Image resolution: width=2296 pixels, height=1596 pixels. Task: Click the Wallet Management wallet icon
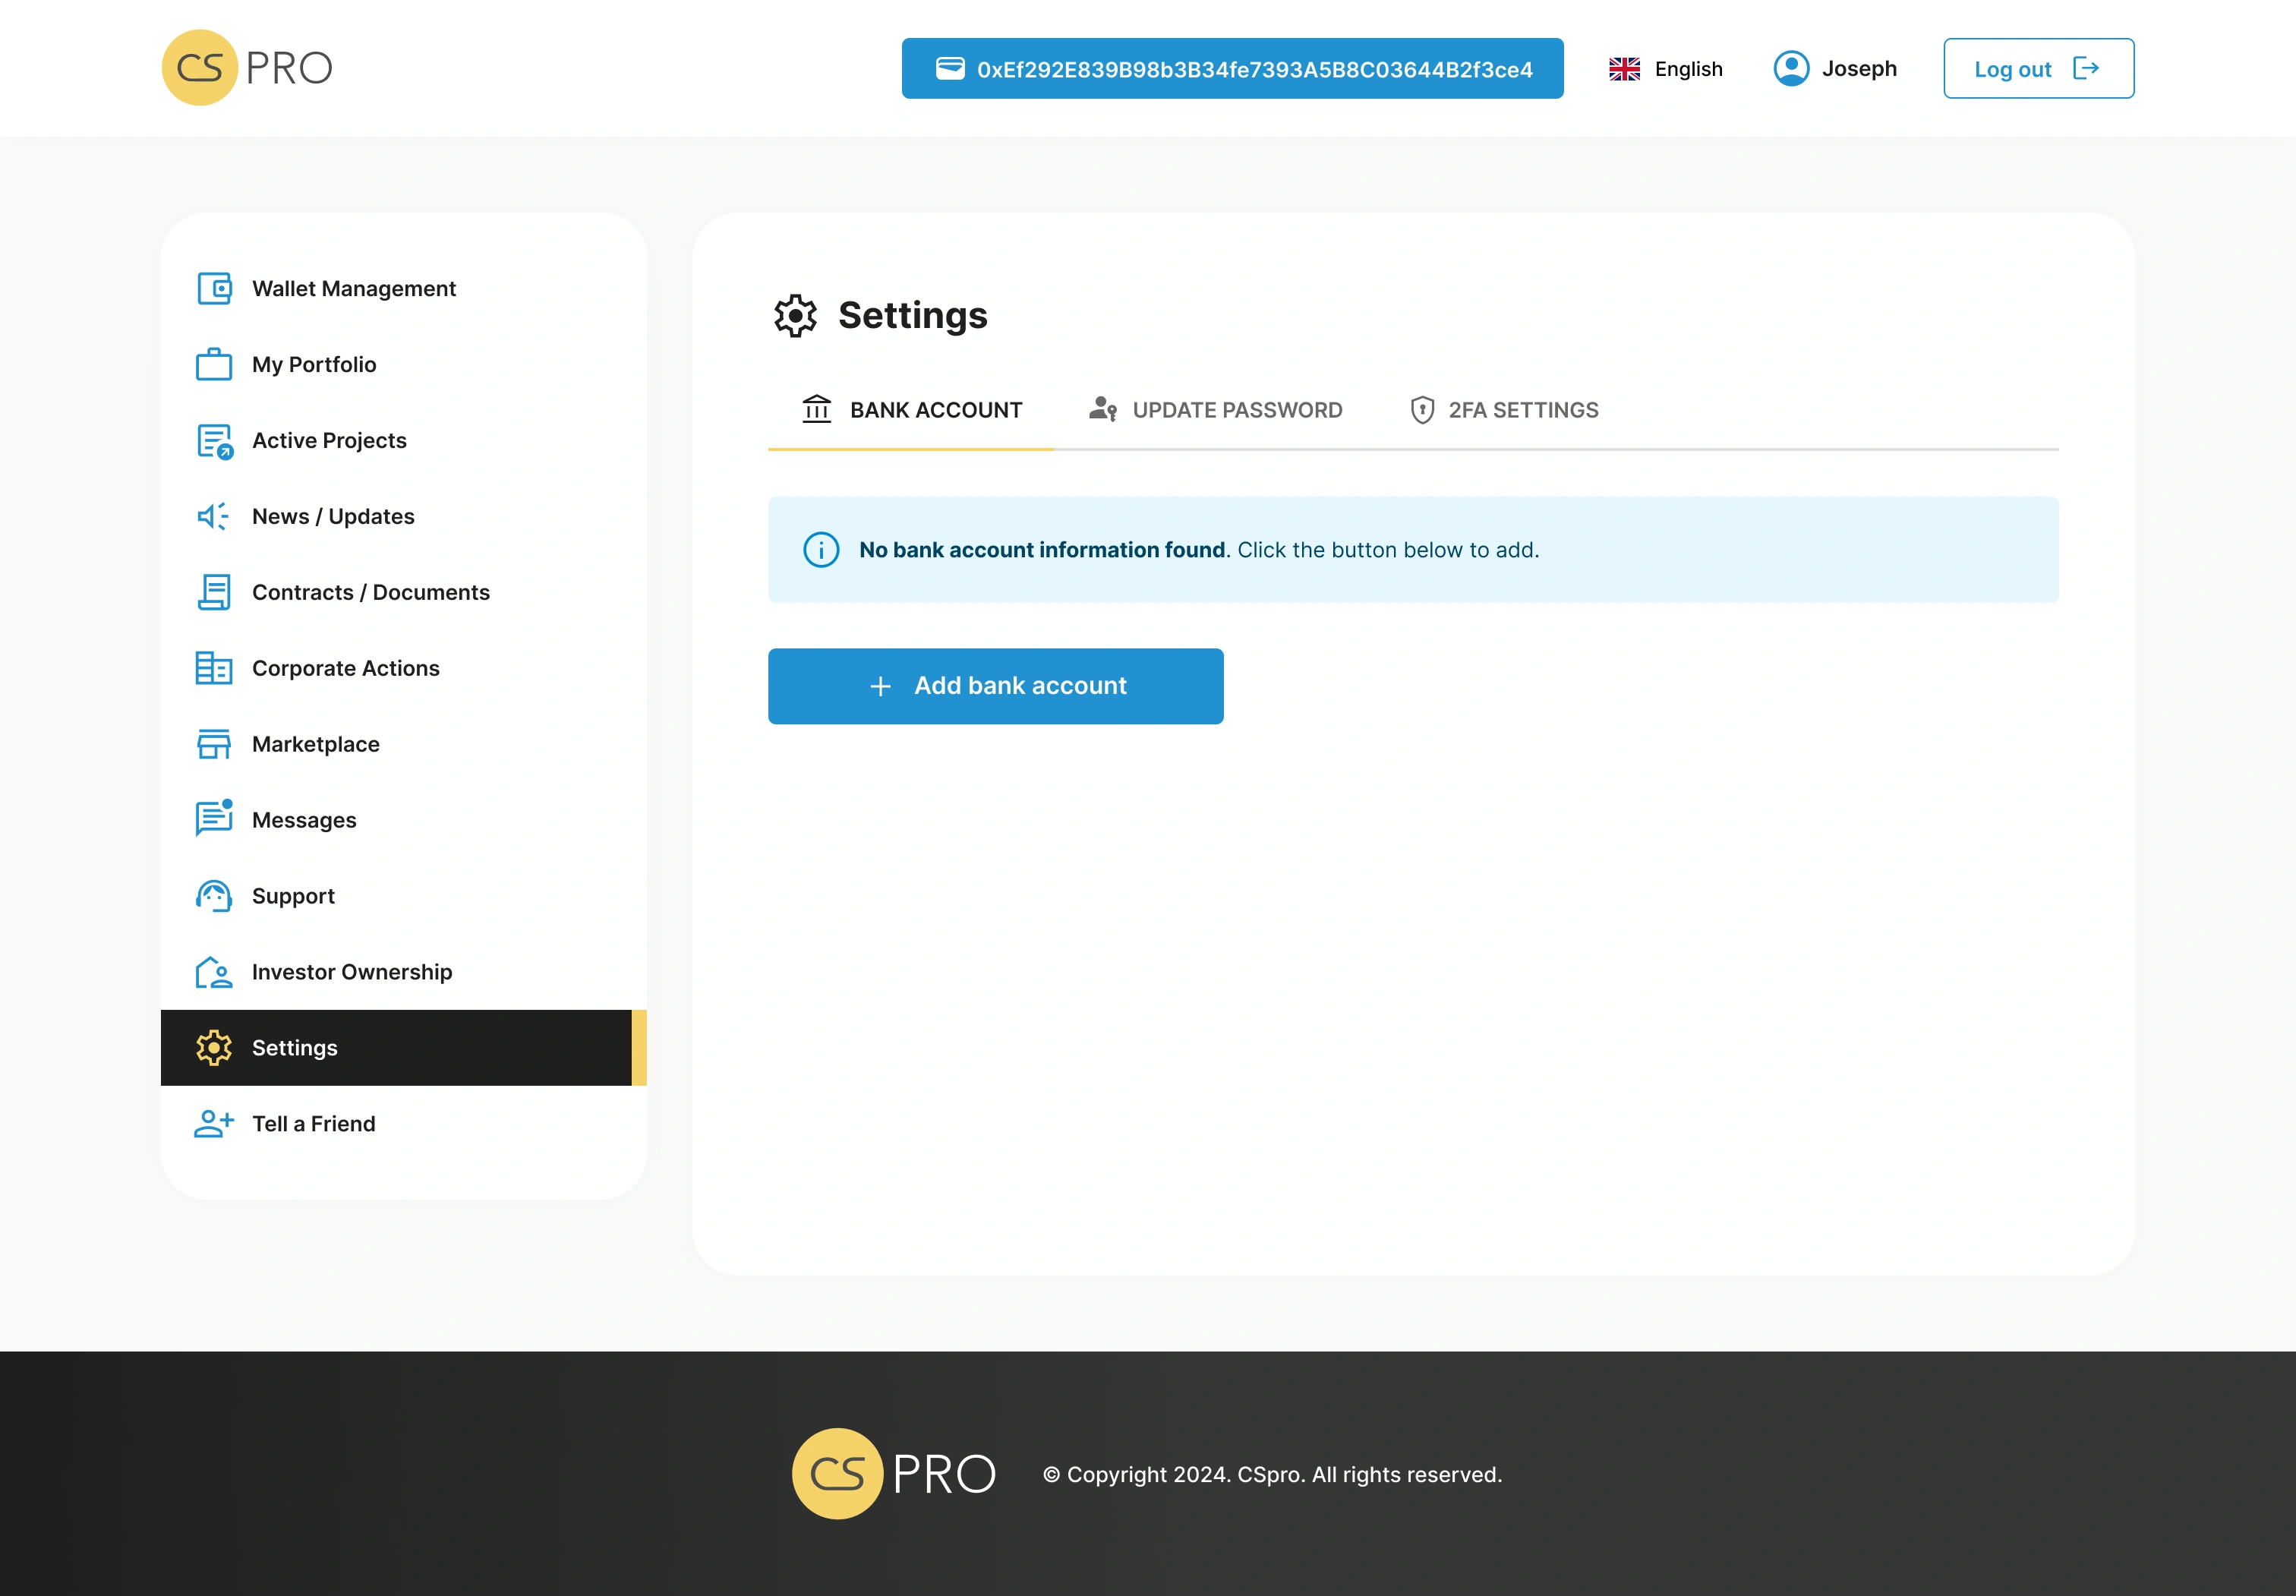click(x=214, y=289)
